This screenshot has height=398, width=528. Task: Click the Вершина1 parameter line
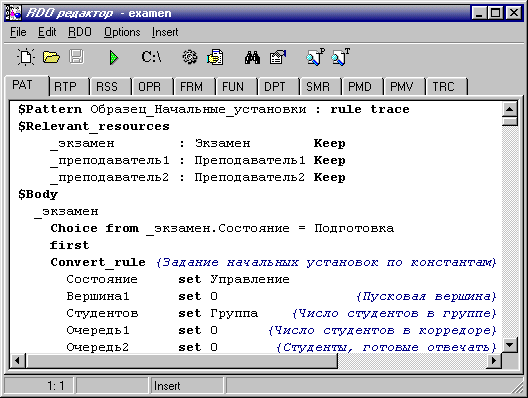click(281, 296)
